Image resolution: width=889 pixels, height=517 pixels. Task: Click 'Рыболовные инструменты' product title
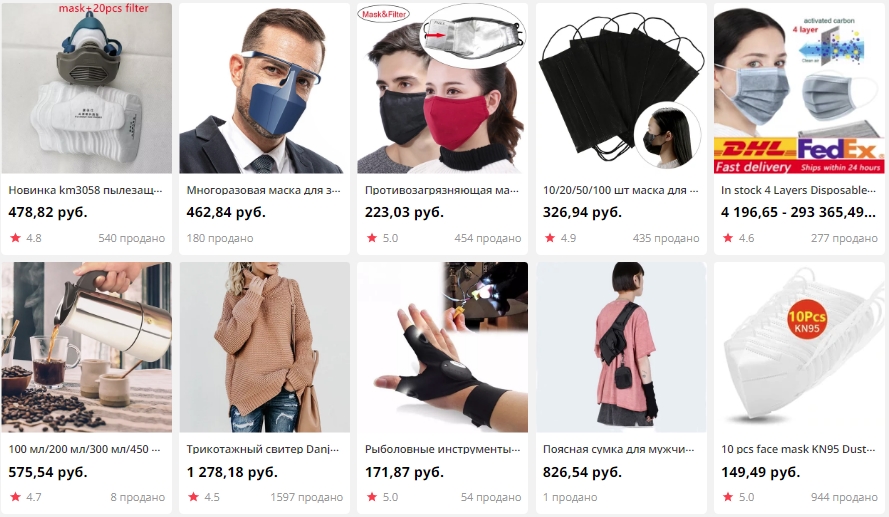[442, 450]
